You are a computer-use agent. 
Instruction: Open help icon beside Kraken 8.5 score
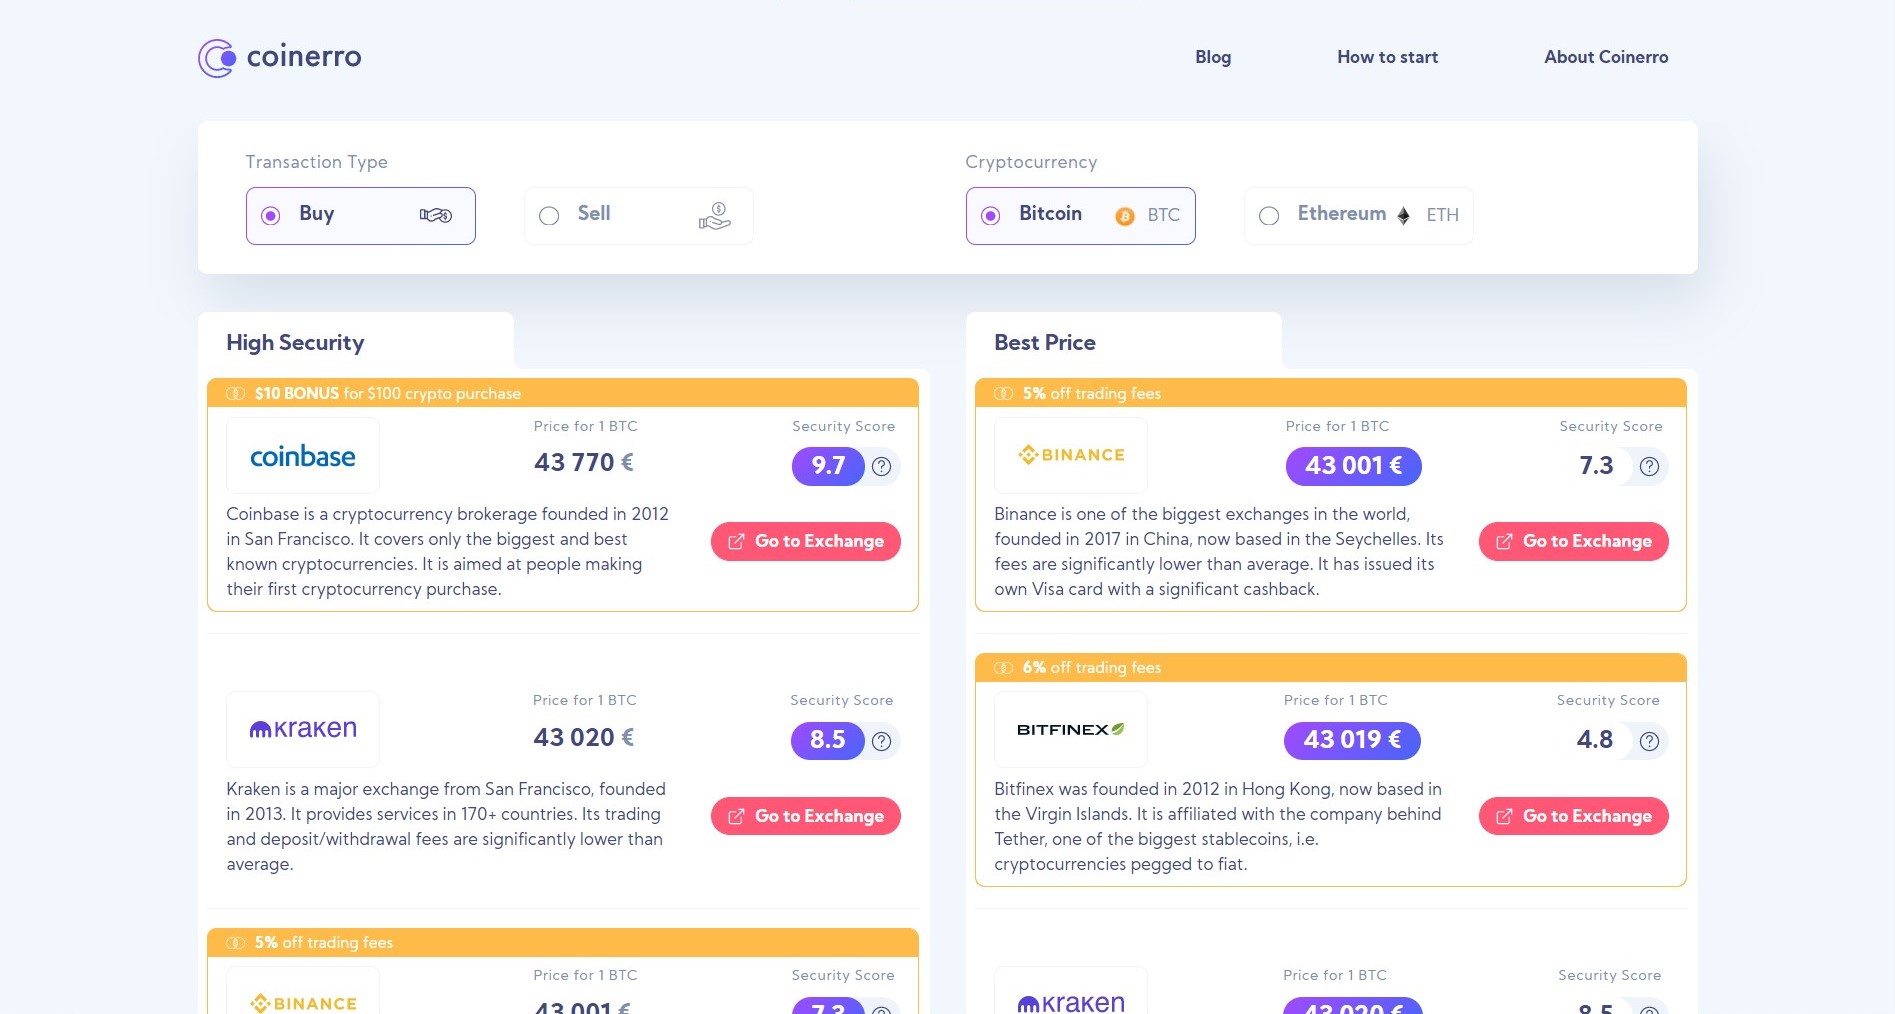click(881, 741)
